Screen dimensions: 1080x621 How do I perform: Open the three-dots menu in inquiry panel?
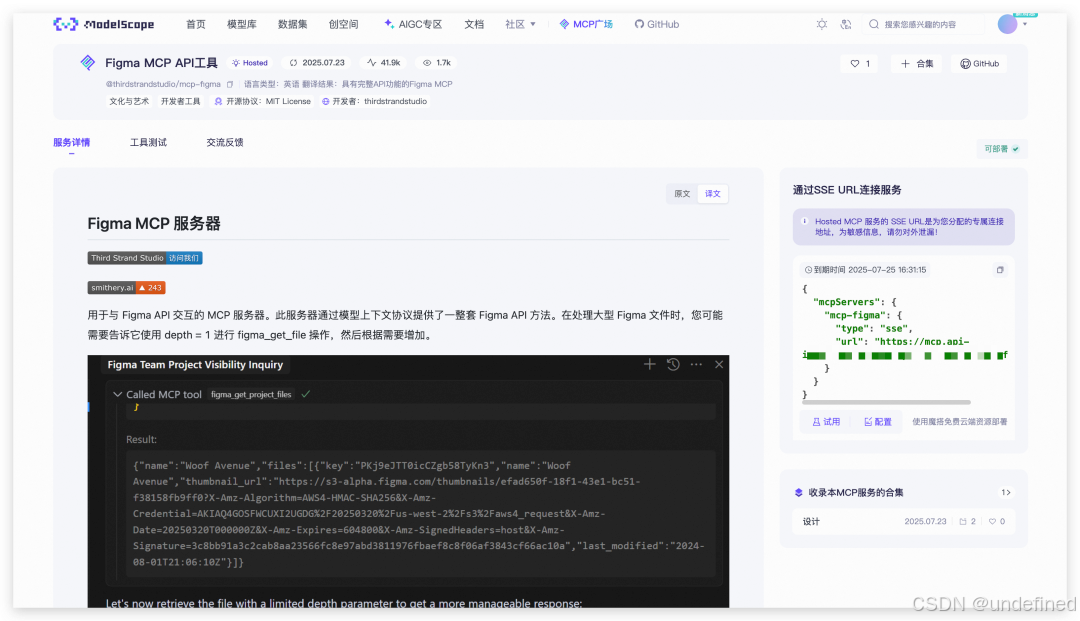[696, 364]
